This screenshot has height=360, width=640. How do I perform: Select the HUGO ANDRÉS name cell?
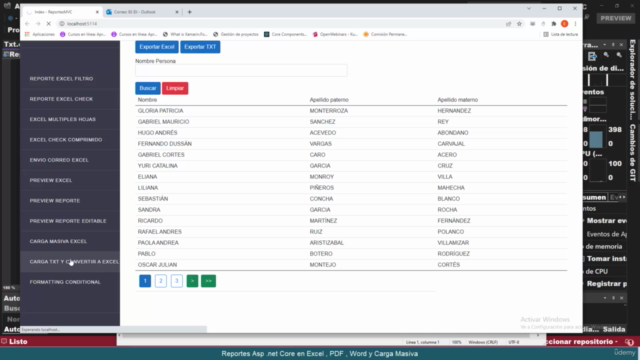(158, 133)
